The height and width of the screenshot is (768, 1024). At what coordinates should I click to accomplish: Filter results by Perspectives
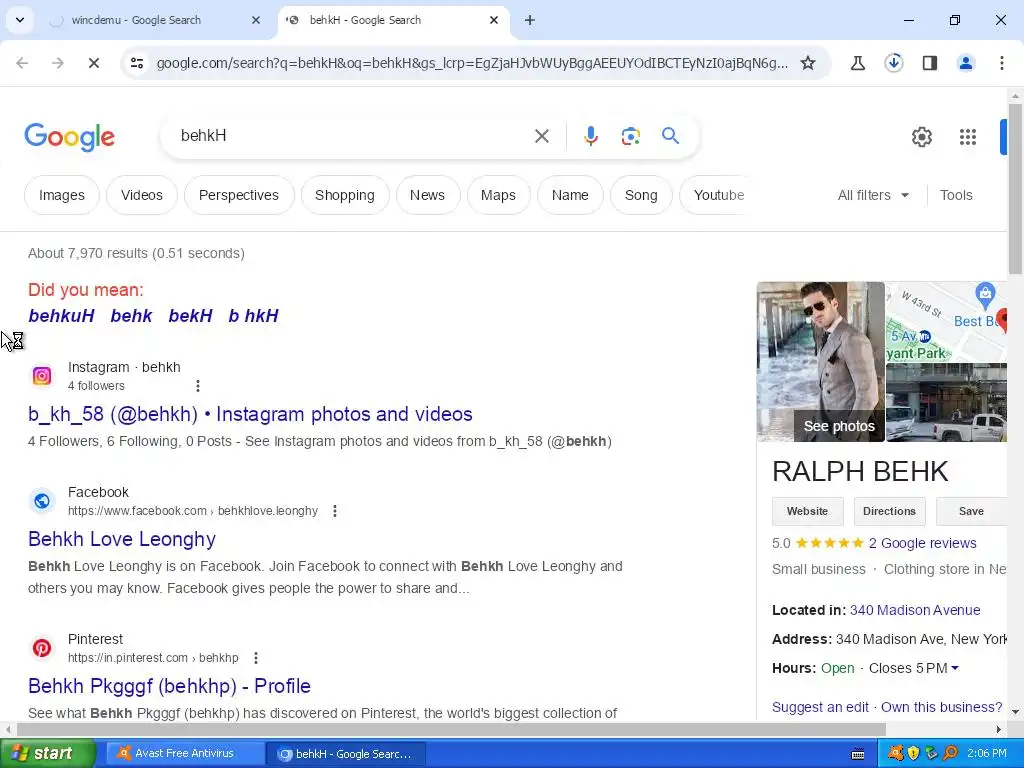pos(239,195)
